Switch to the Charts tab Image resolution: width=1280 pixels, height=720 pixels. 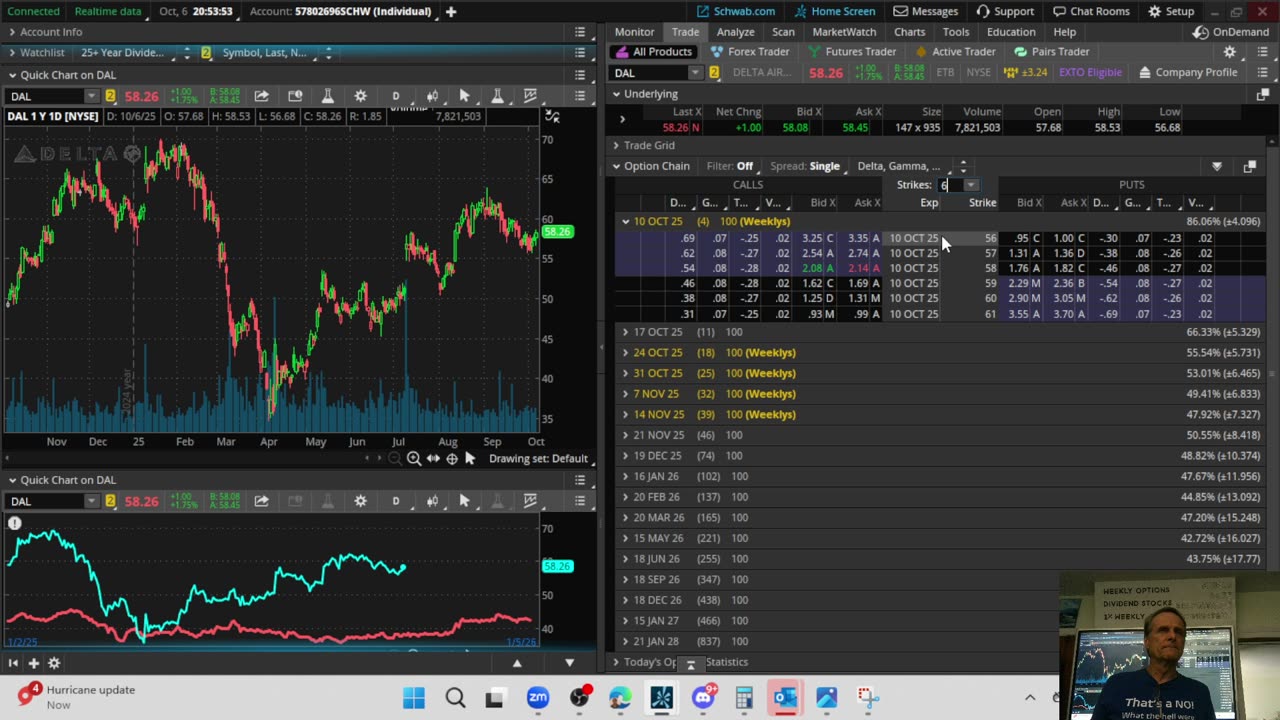909,32
